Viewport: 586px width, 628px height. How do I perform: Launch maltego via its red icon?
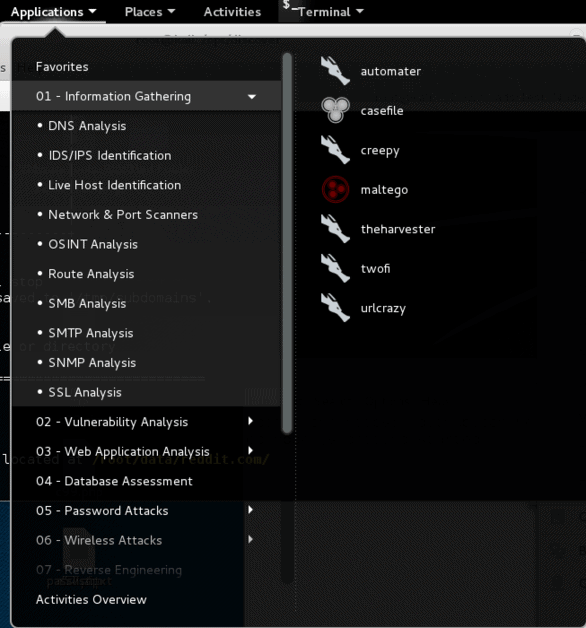click(x=335, y=189)
